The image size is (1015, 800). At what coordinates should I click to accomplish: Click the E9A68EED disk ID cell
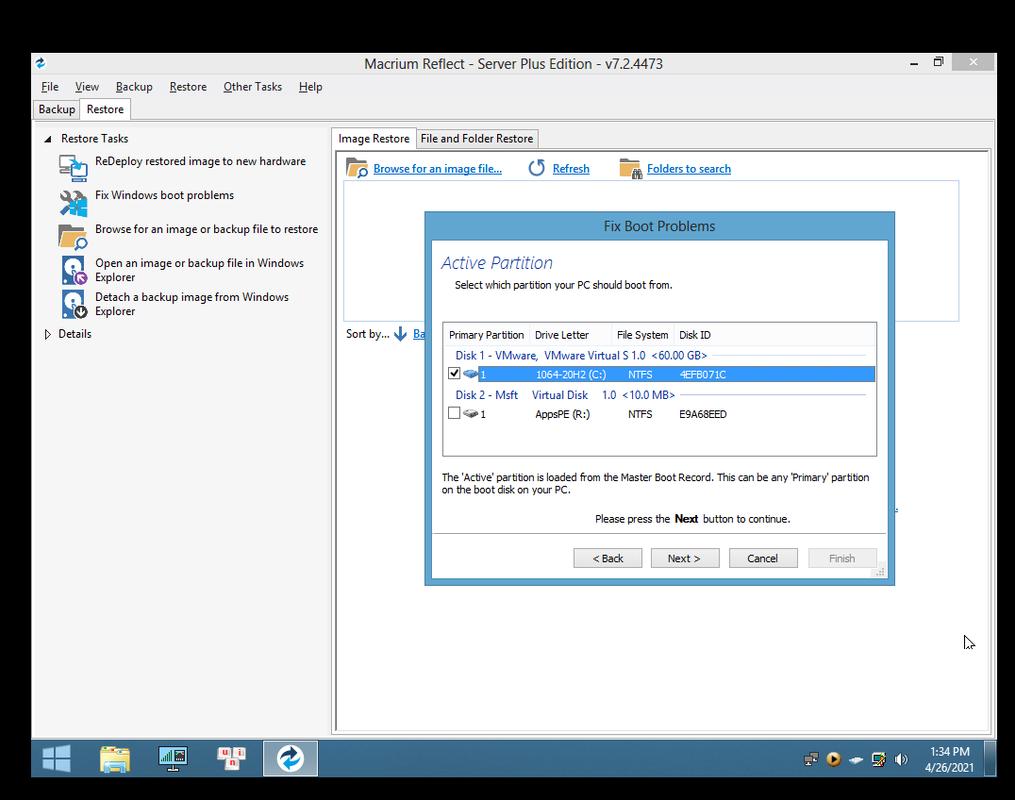pos(702,414)
